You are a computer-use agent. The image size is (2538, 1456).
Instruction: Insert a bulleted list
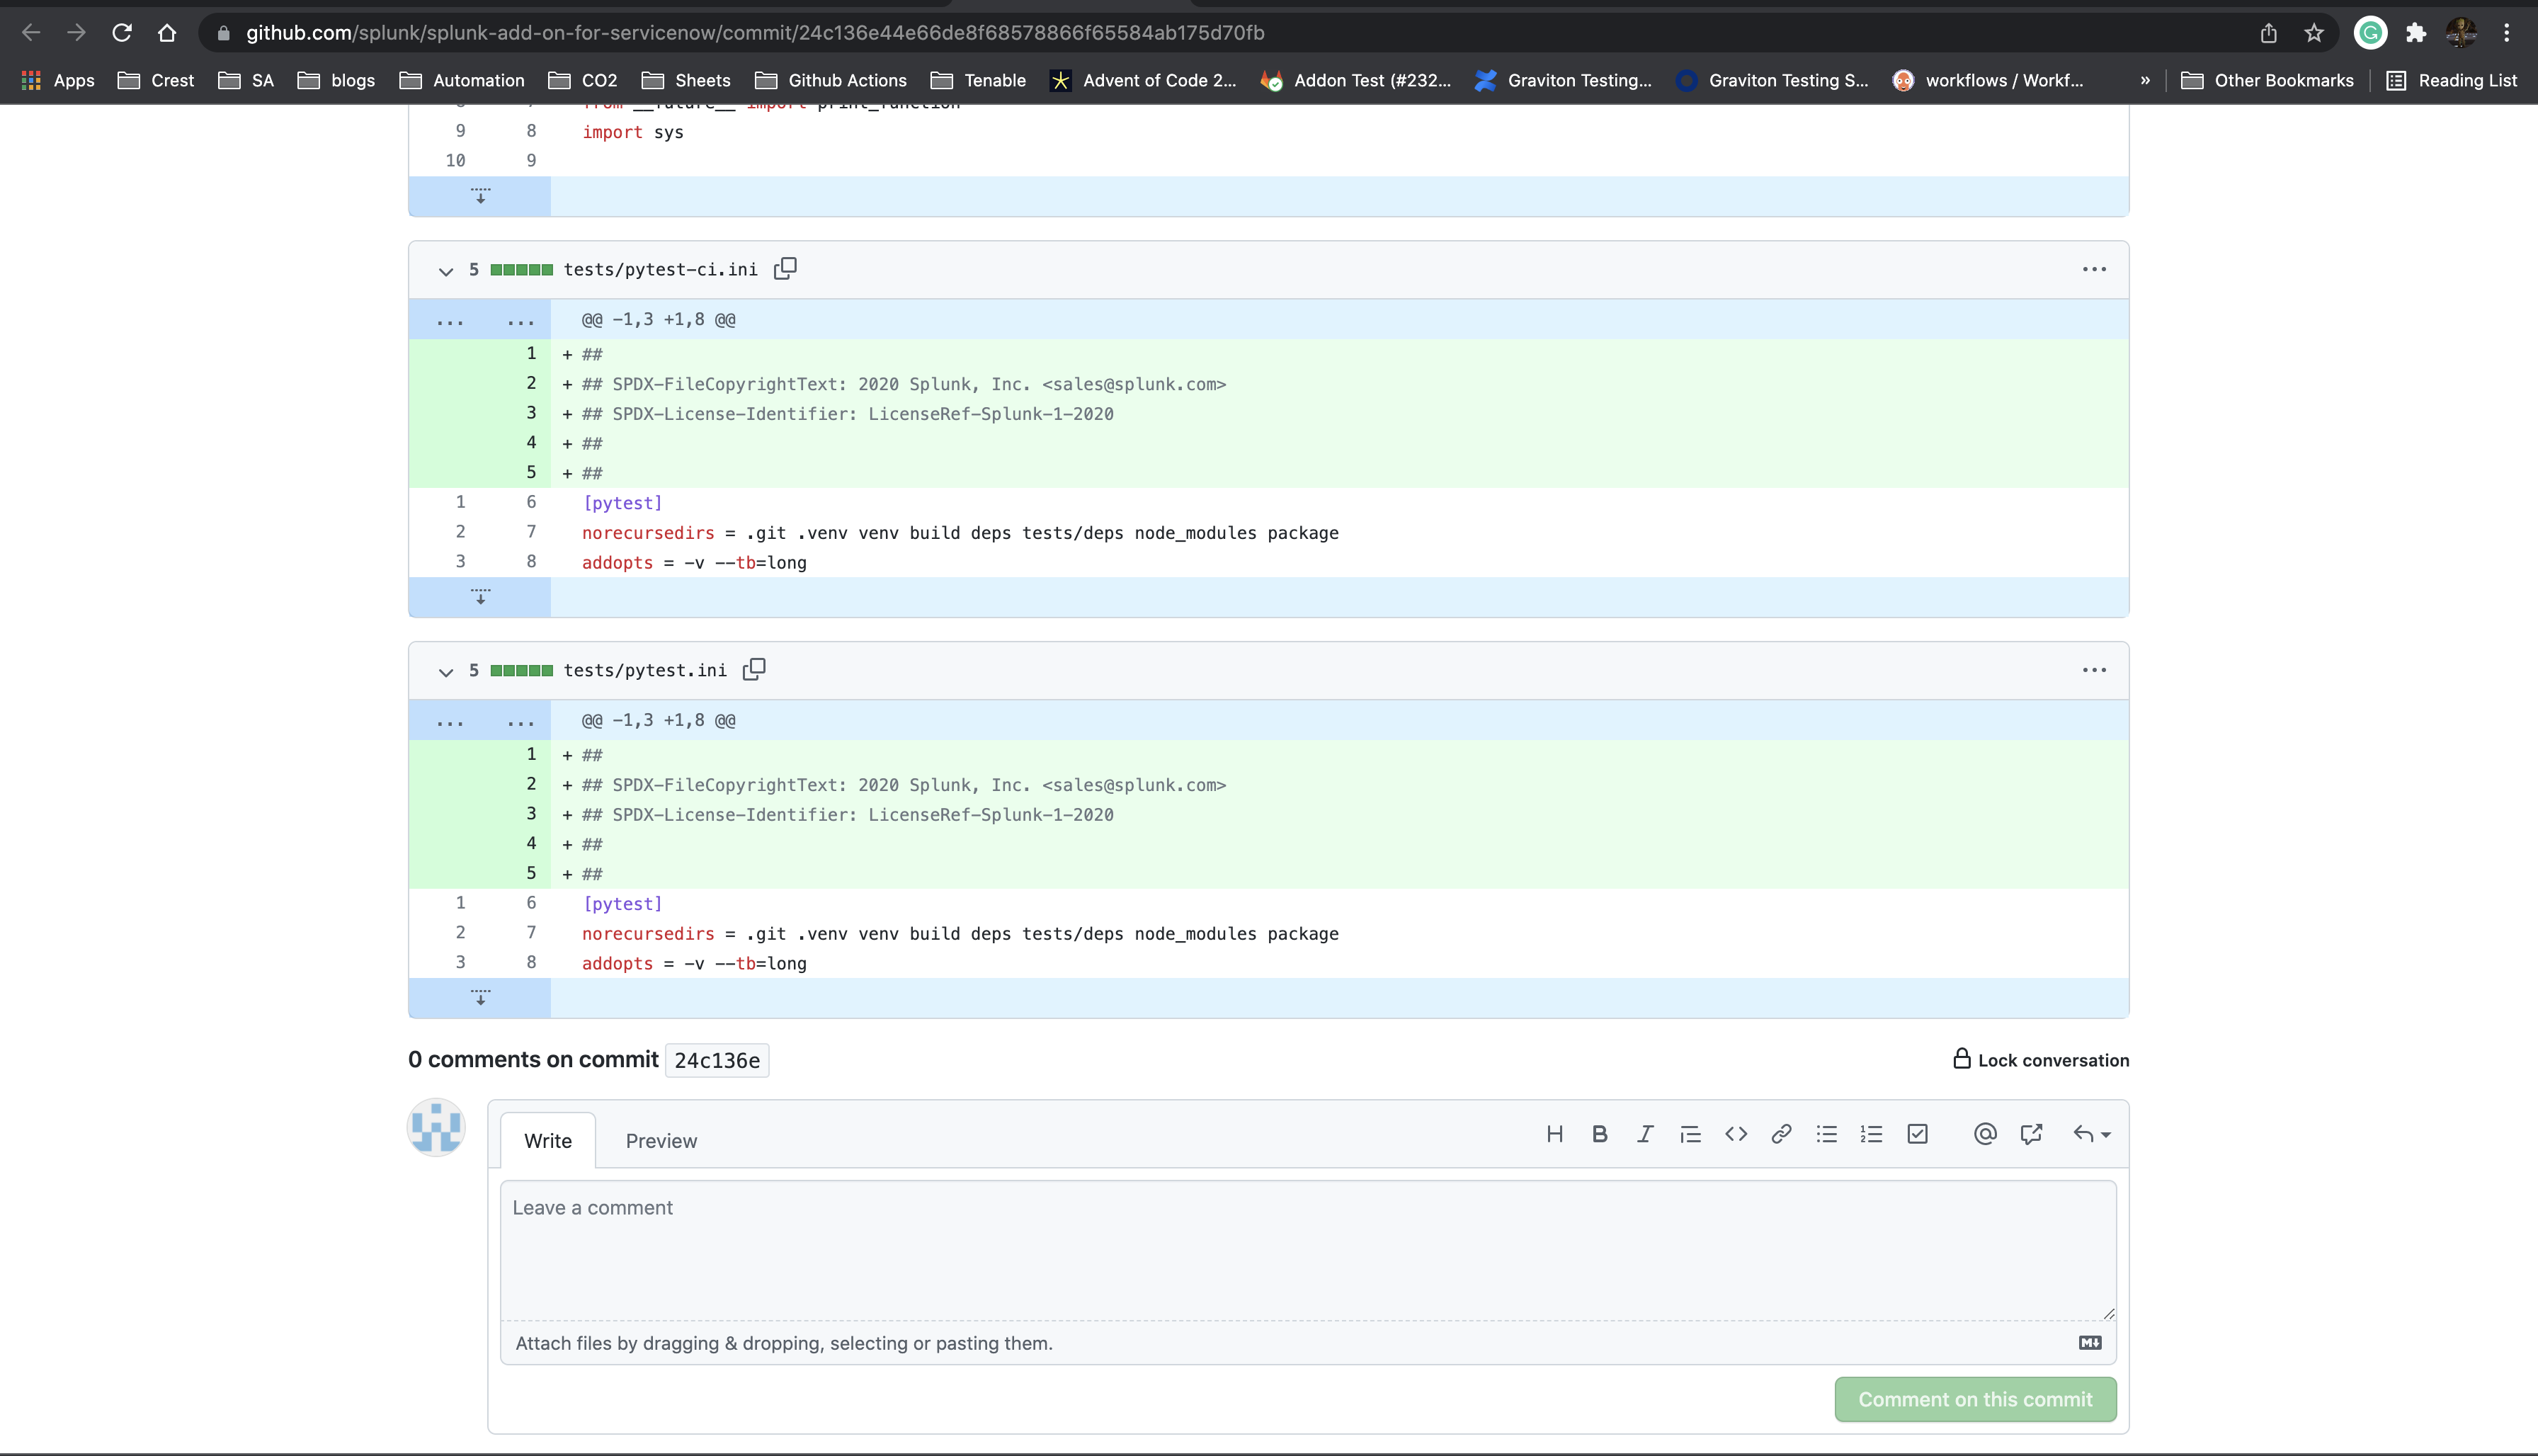1827,1134
